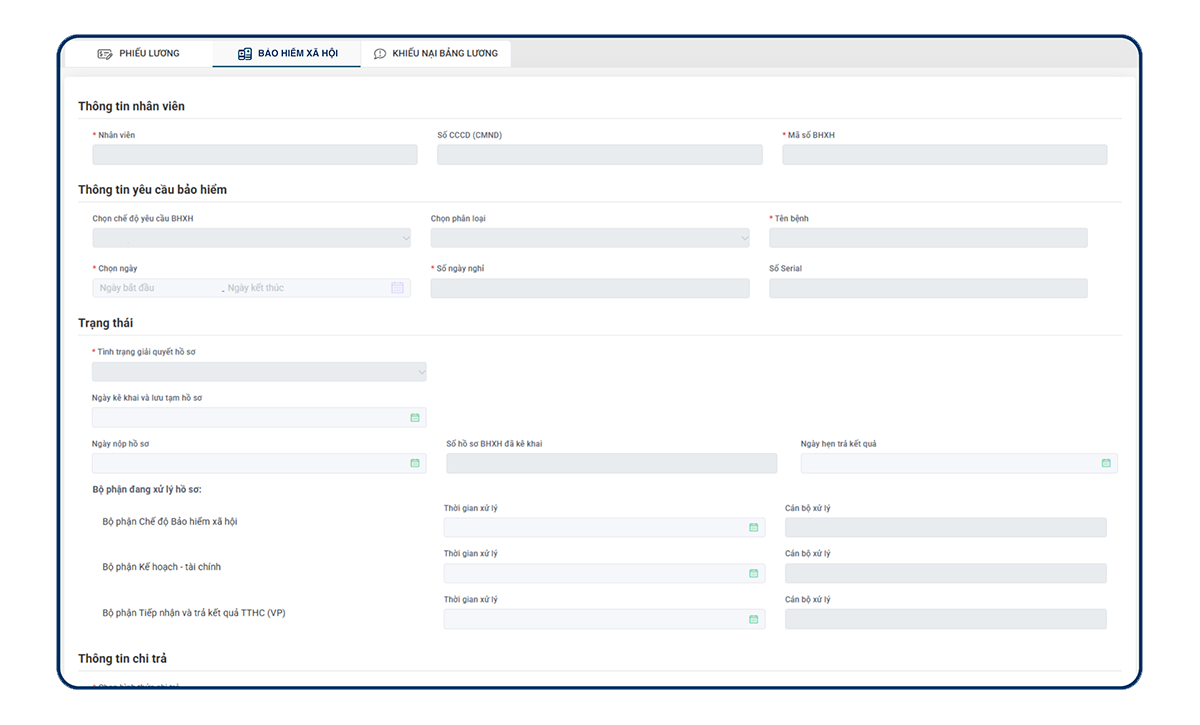Image resolution: width=1200 pixels, height=725 pixels.
Task: Select Cán bộ xử lý field for Tiếp nhận và trả kết quả
Action: [x=946, y=620]
